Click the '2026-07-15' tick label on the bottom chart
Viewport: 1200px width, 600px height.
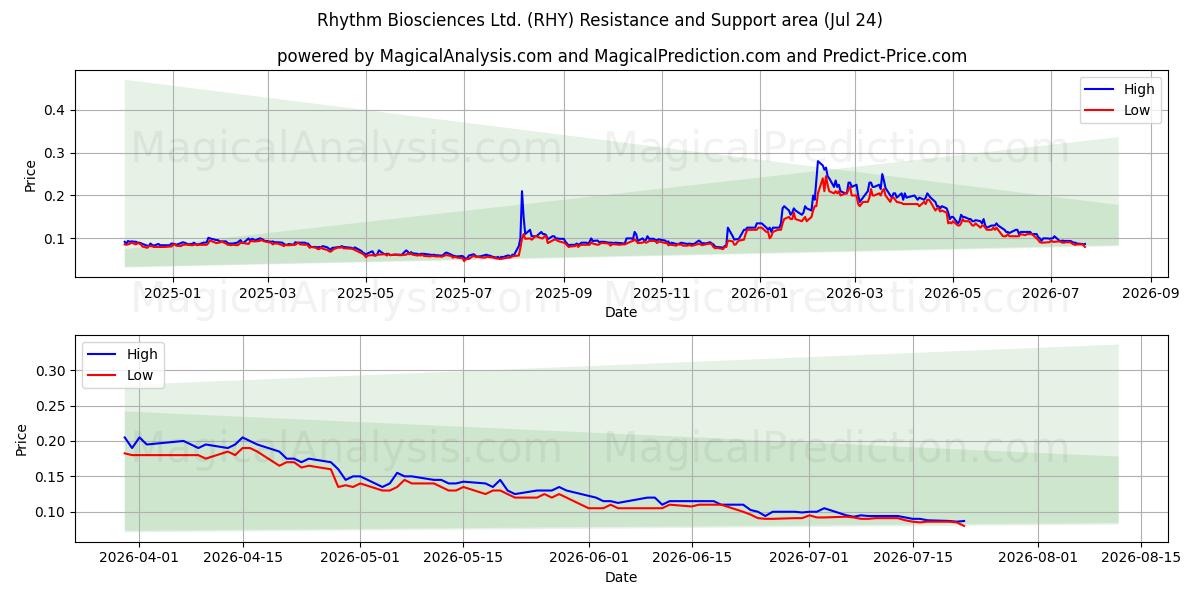(915, 558)
